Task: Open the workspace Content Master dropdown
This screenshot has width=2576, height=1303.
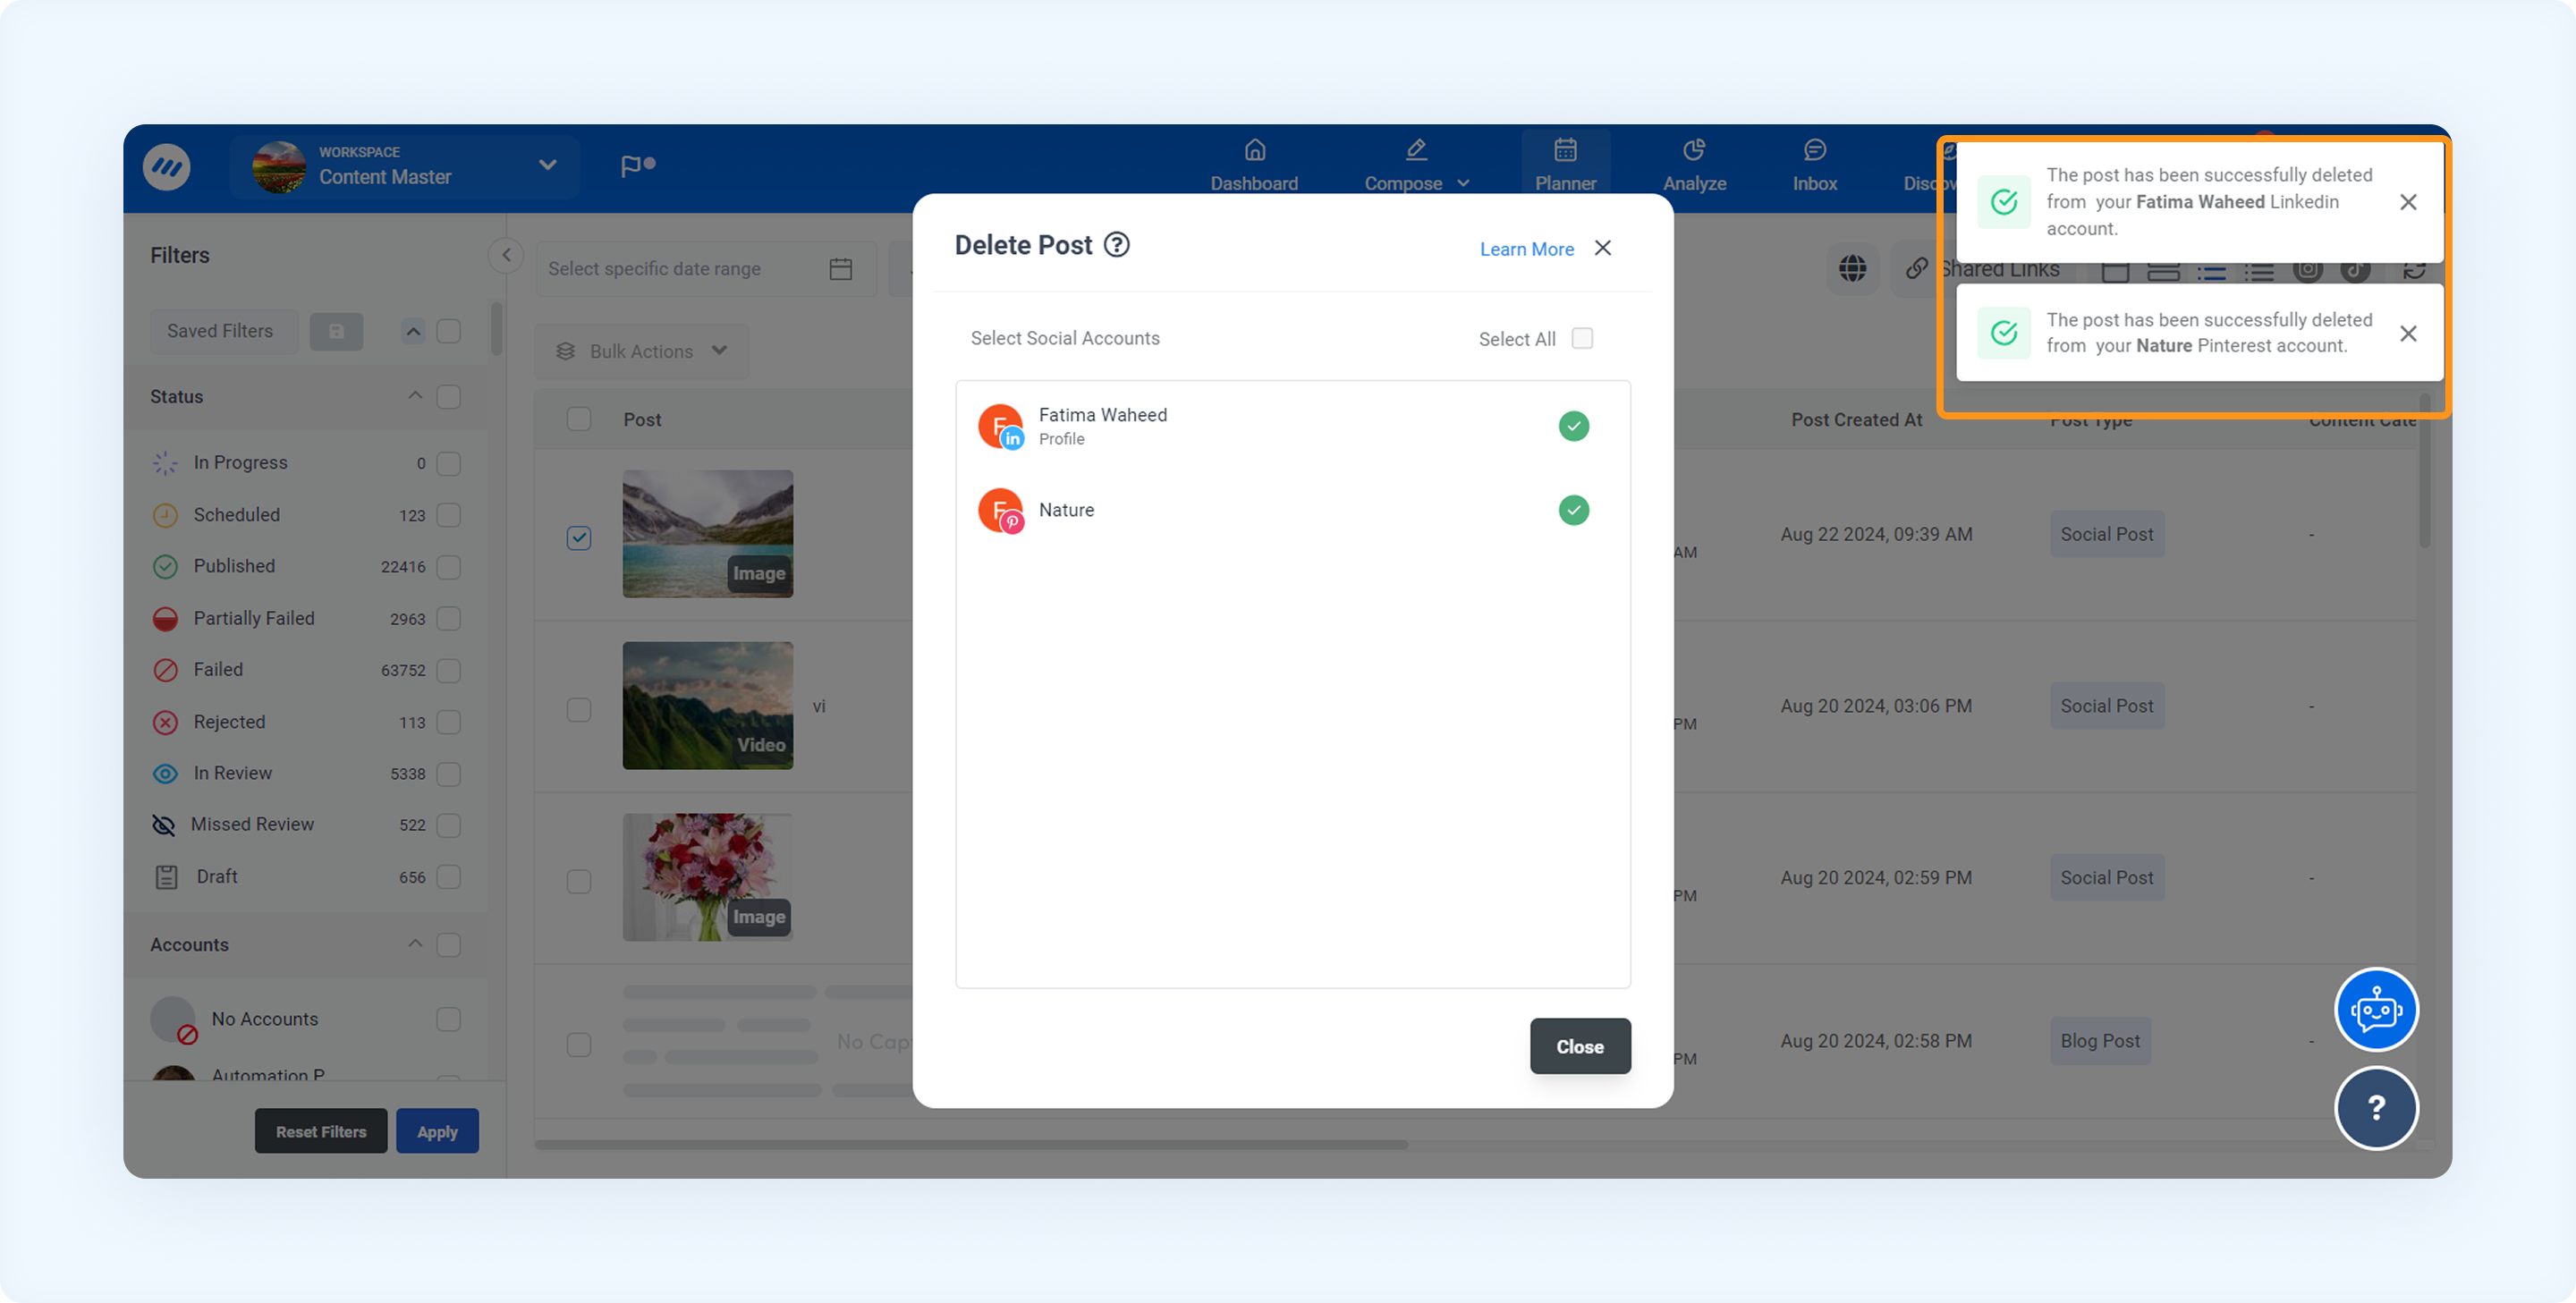Action: click(x=405, y=166)
